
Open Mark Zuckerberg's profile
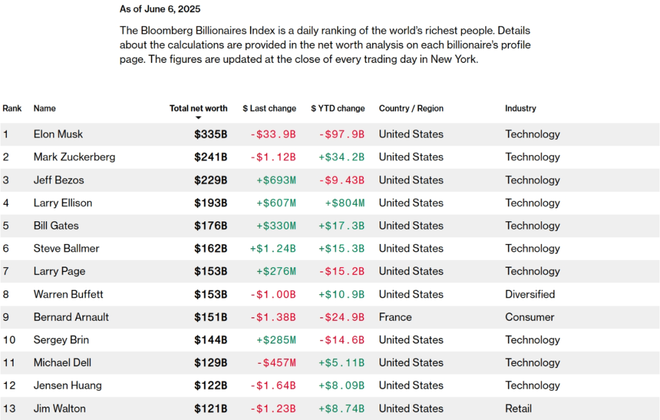74,157
